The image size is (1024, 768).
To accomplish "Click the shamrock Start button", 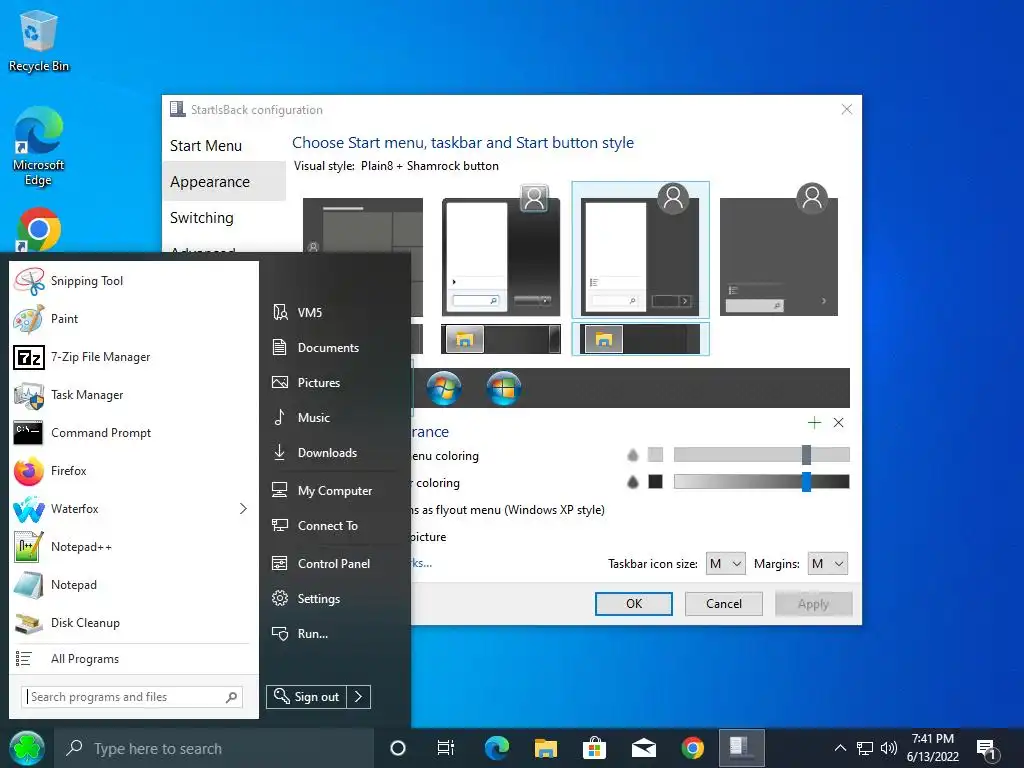I will click(27, 748).
